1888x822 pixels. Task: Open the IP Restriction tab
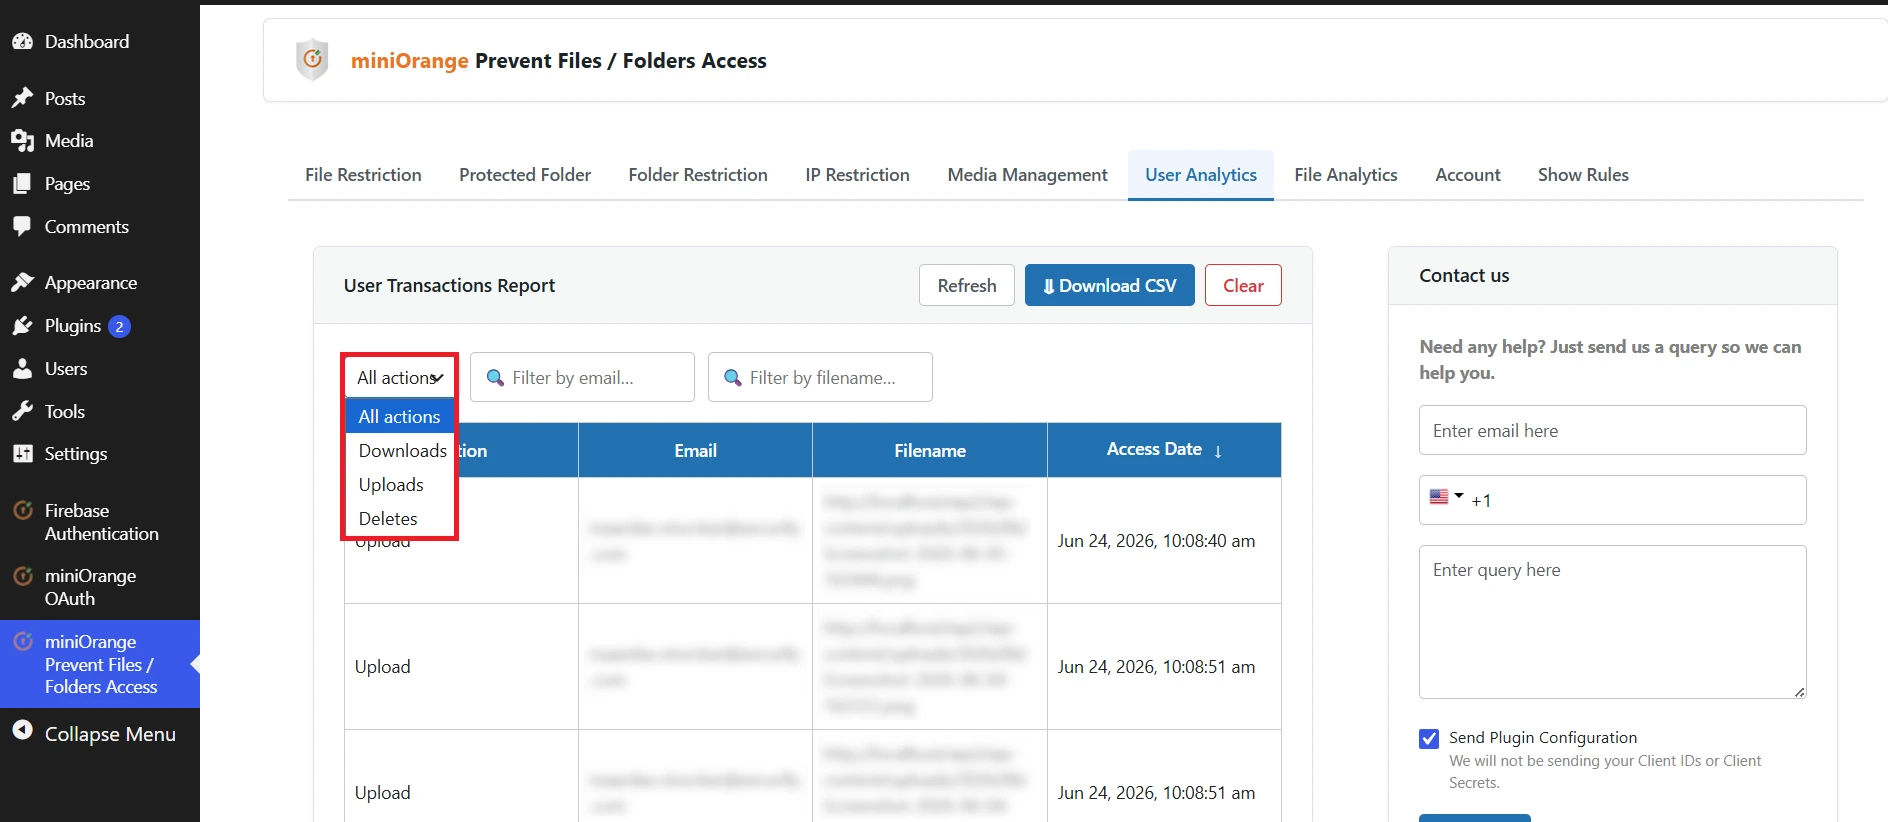(x=858, y=175)
